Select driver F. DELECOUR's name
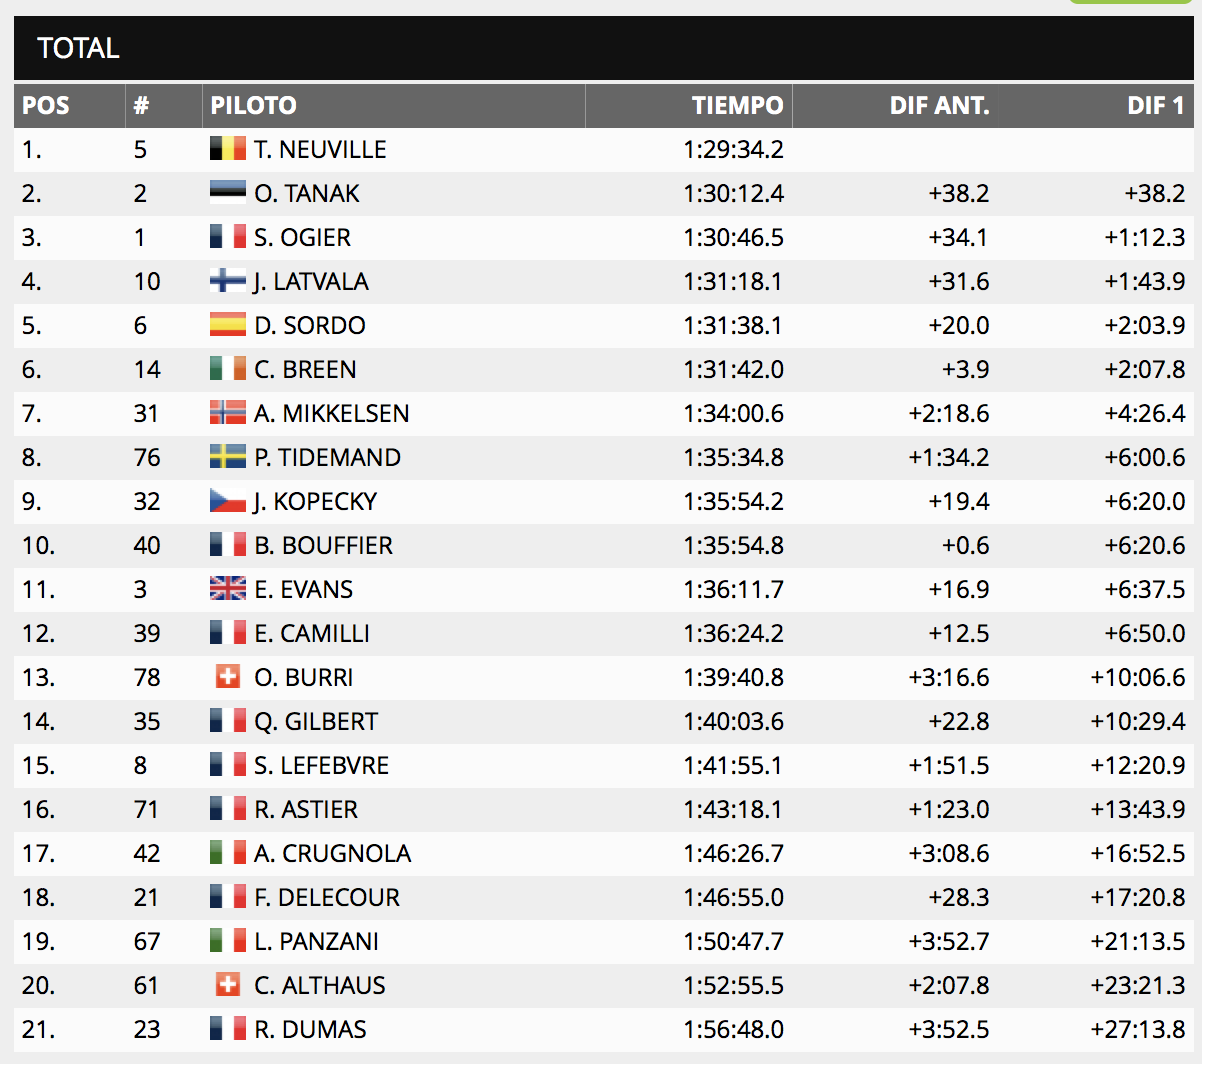1220x1078 pixels. click(327, 898)
